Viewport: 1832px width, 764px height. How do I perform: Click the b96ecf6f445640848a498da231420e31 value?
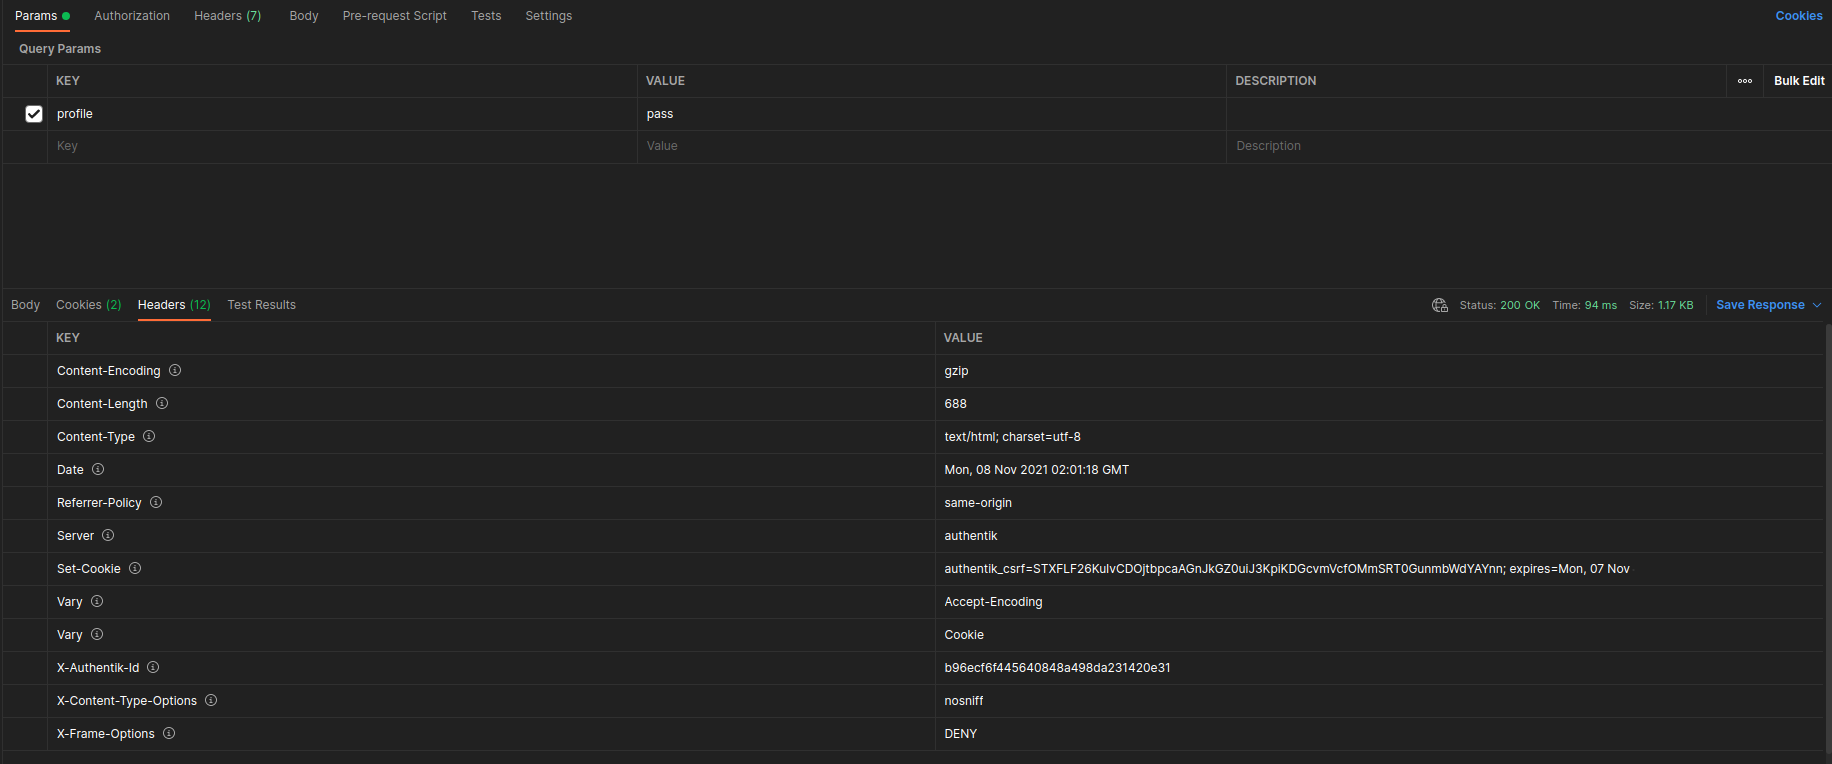point(1057,668)
